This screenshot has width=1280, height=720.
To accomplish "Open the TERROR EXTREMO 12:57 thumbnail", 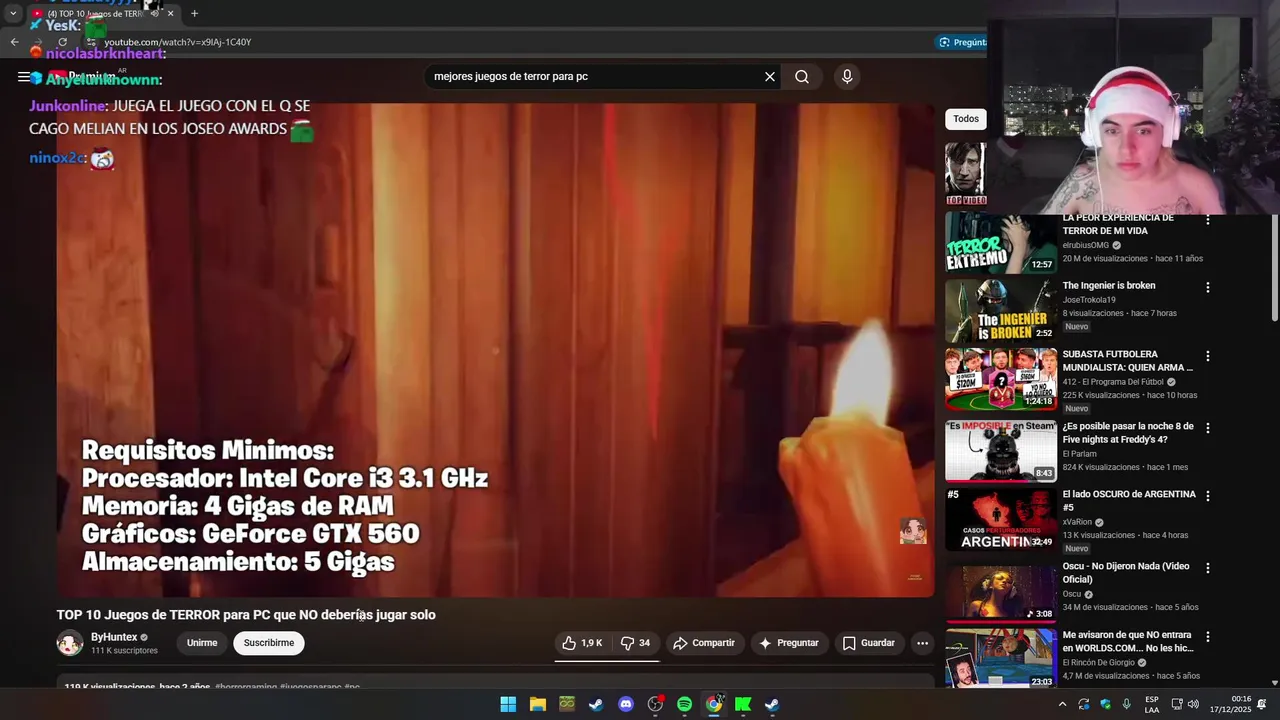I will [x=1001, y=243].
